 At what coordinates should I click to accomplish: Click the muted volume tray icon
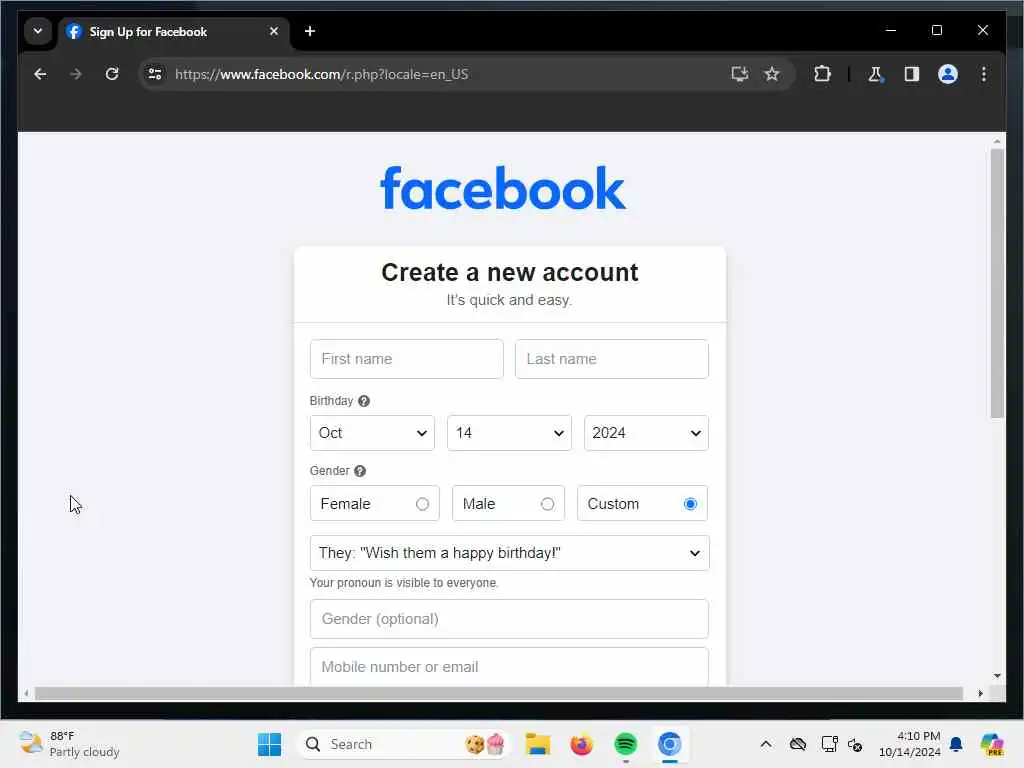point(855,744)
